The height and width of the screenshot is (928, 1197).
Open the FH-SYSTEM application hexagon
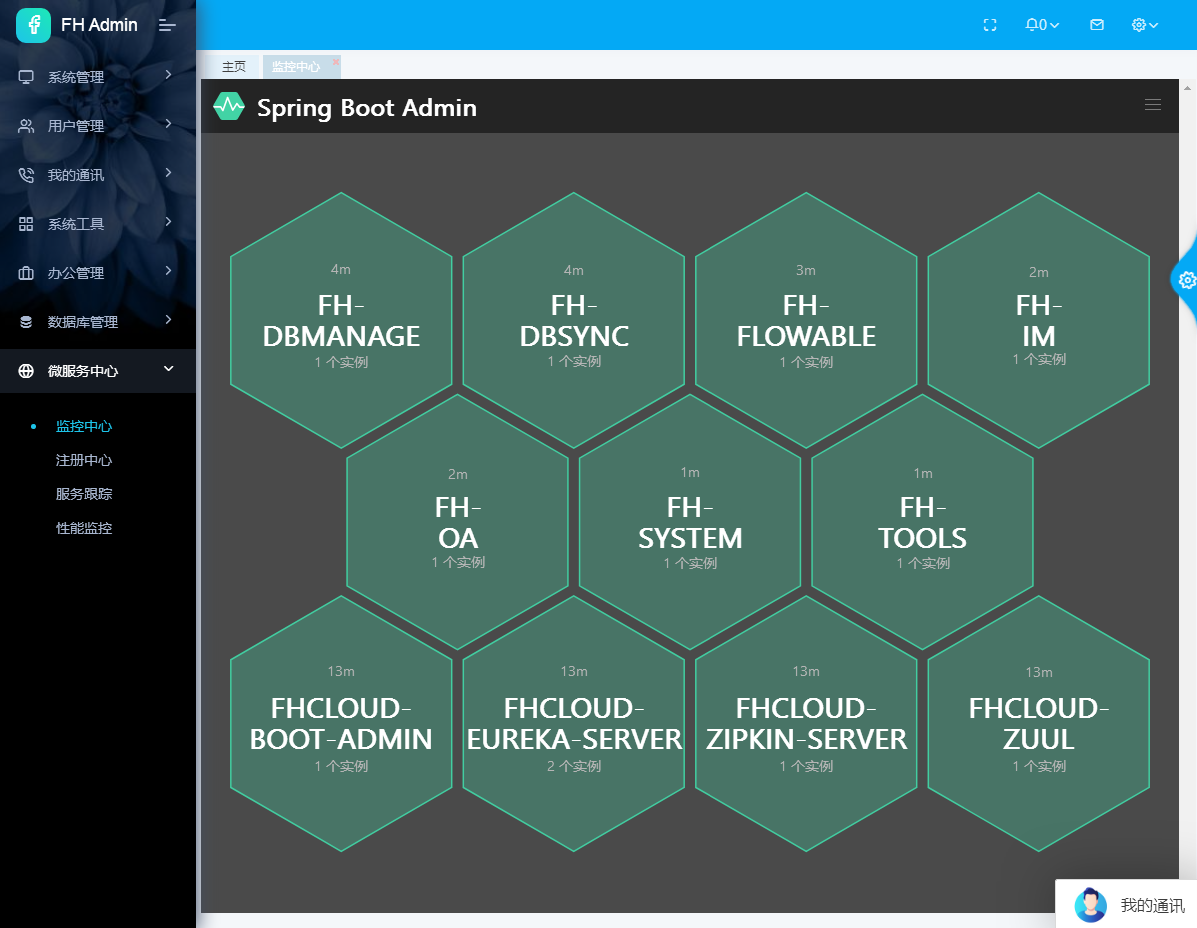(x=690, y=522)
